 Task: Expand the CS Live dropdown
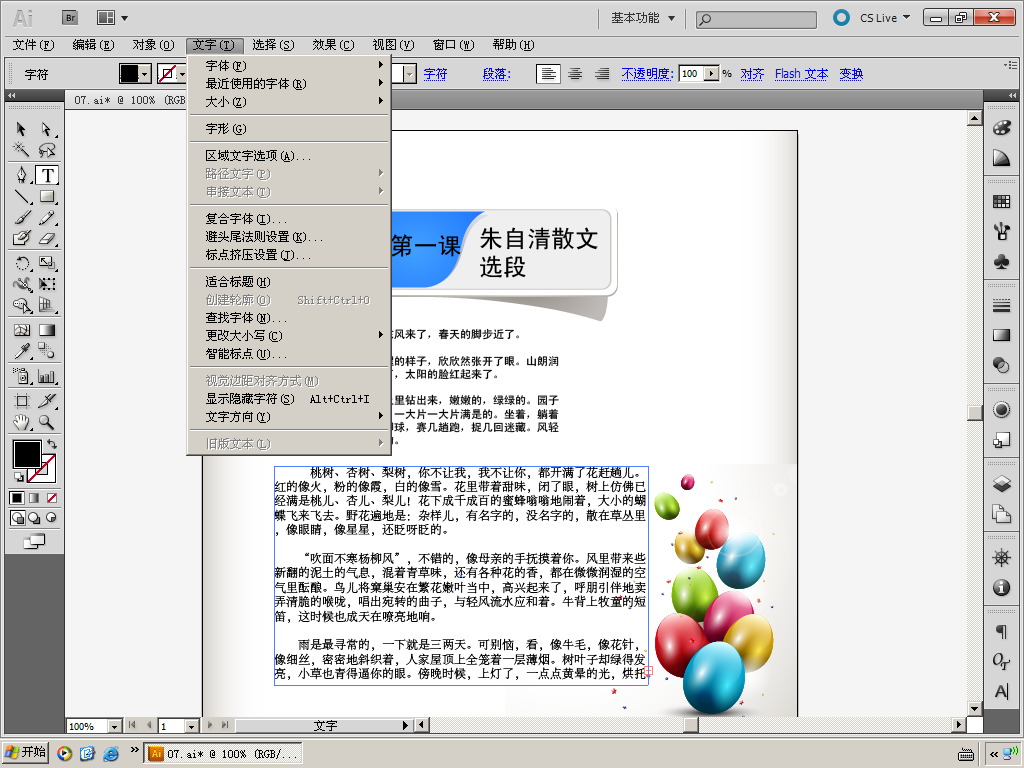coord(906,18)
